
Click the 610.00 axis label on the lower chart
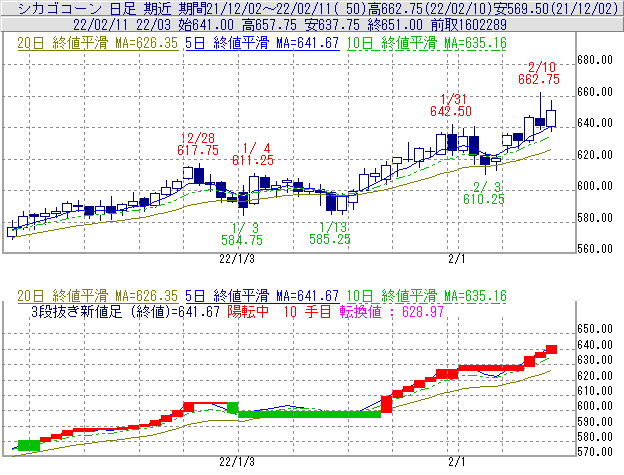(595, 391)
